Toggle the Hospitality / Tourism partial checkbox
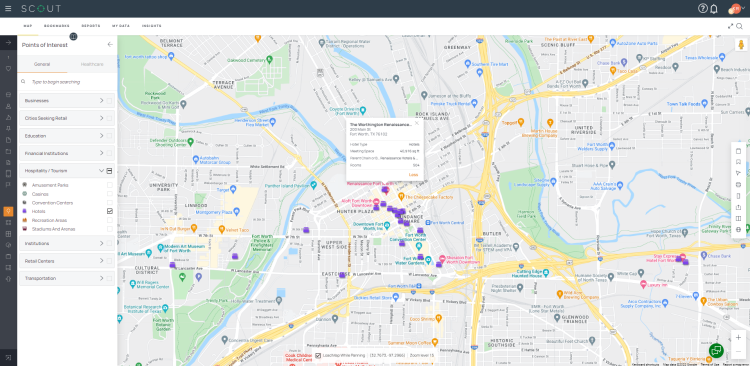 click(x=110, y=171)
